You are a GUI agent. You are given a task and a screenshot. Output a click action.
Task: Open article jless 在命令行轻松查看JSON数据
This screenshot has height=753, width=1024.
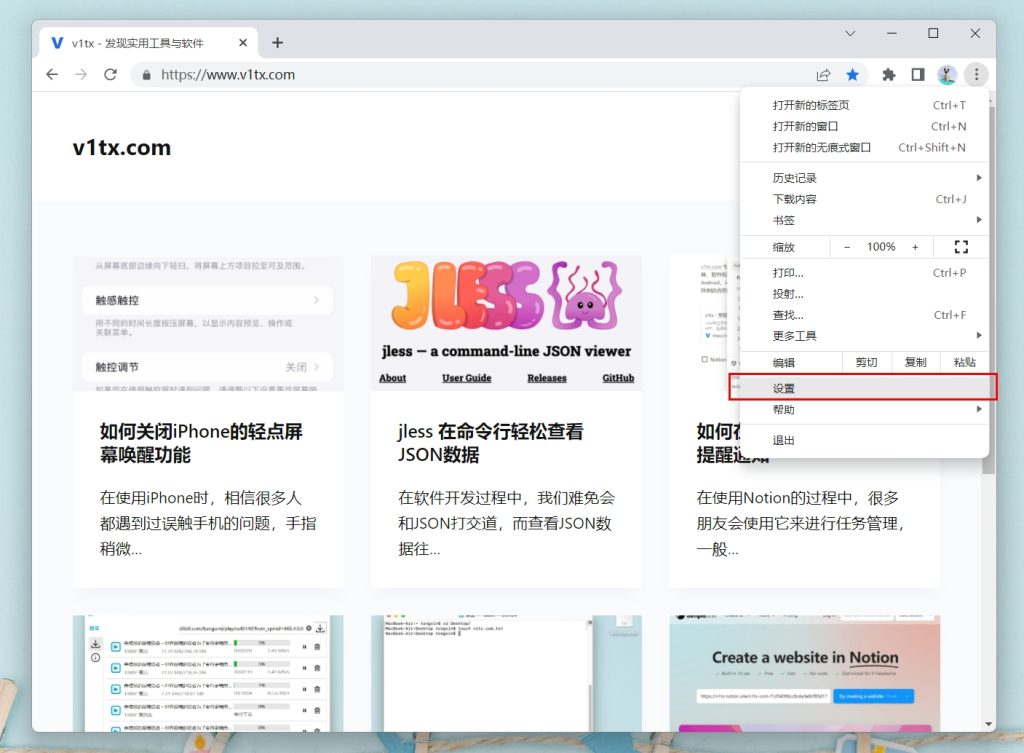click(x=490, y=443)
